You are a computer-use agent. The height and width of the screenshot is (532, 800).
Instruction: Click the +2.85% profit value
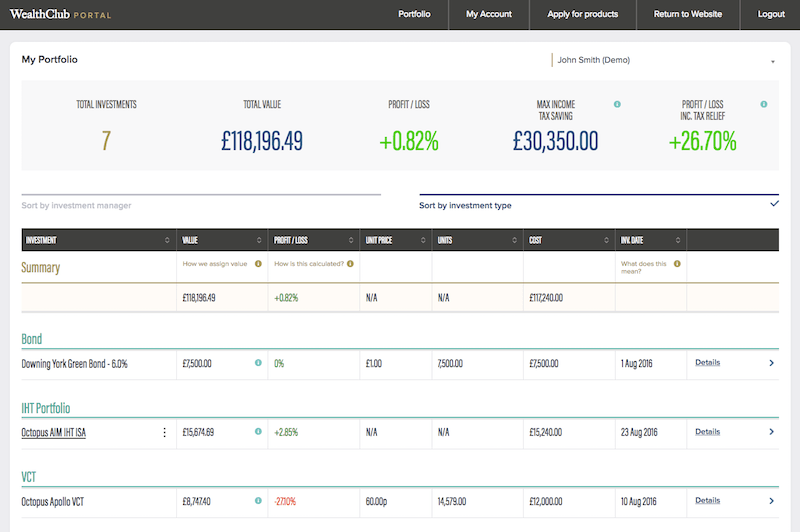click(286, 433)
